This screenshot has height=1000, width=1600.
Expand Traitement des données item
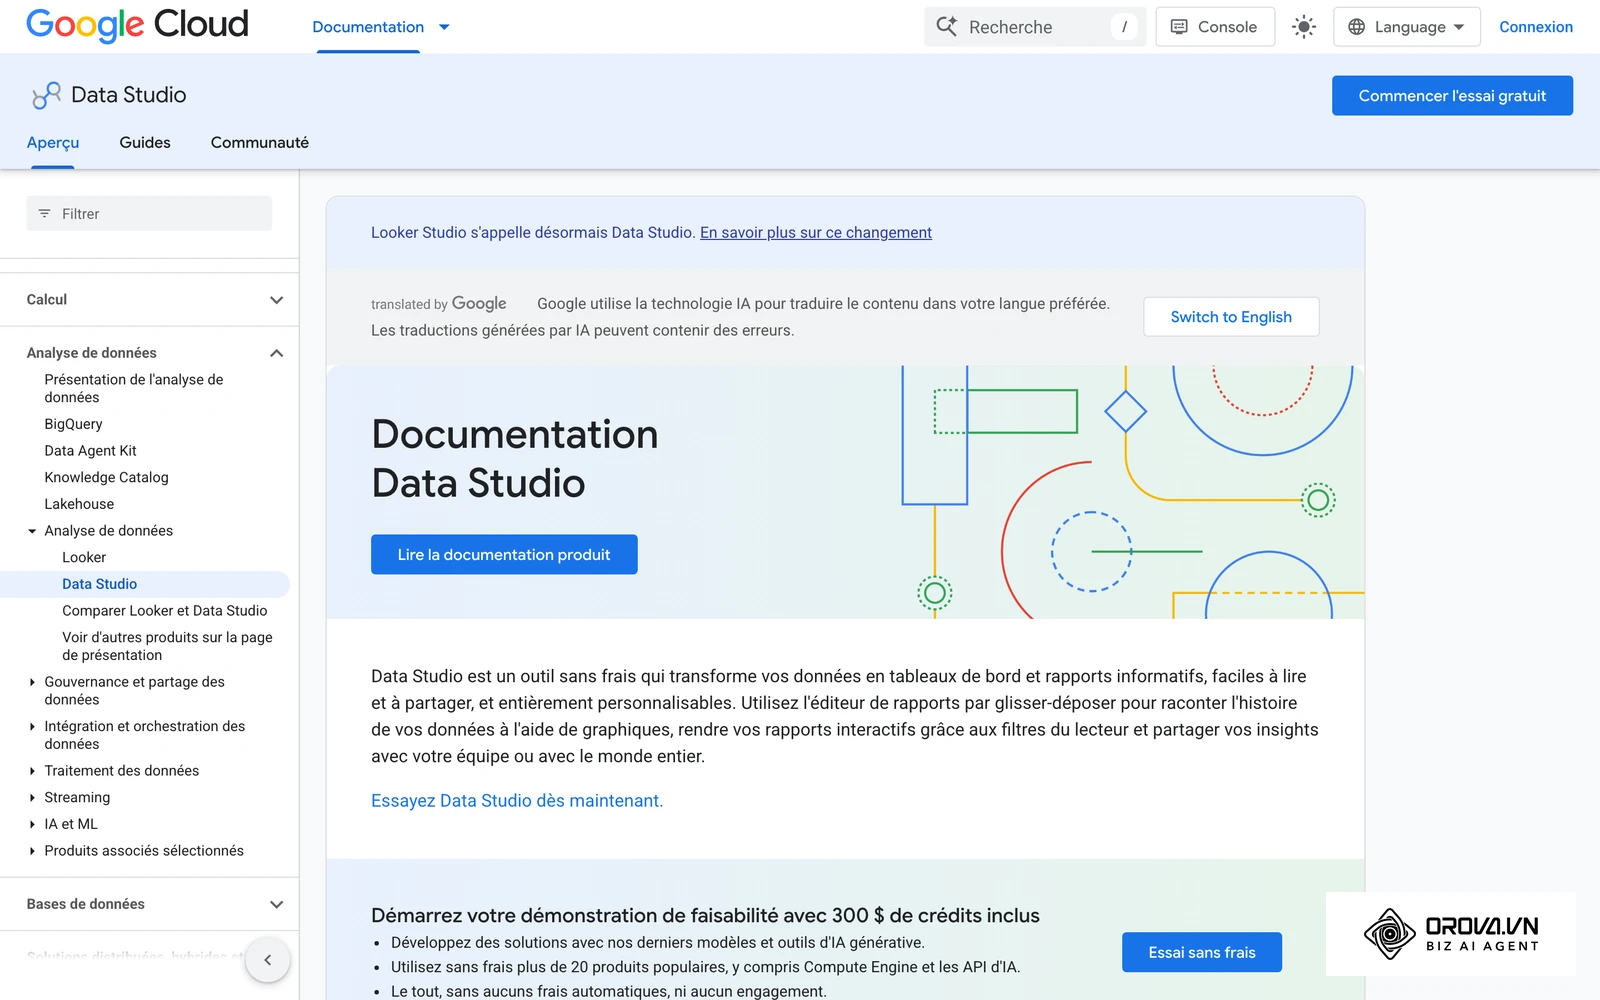[x=32, y=771]
